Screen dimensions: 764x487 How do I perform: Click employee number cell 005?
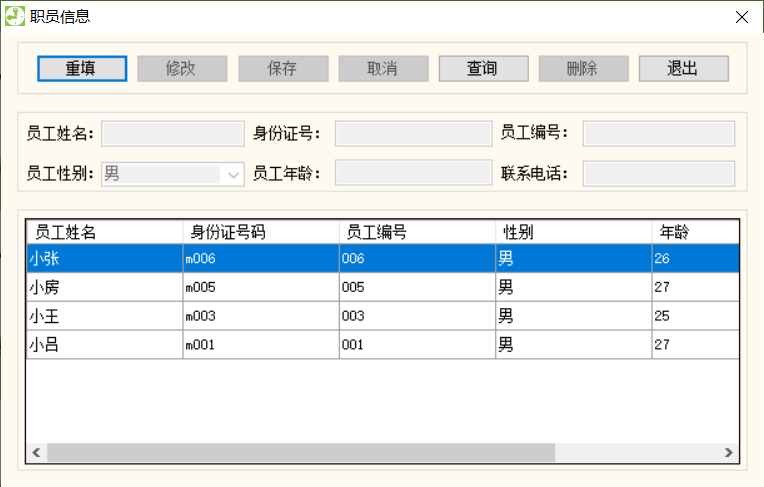417,287
